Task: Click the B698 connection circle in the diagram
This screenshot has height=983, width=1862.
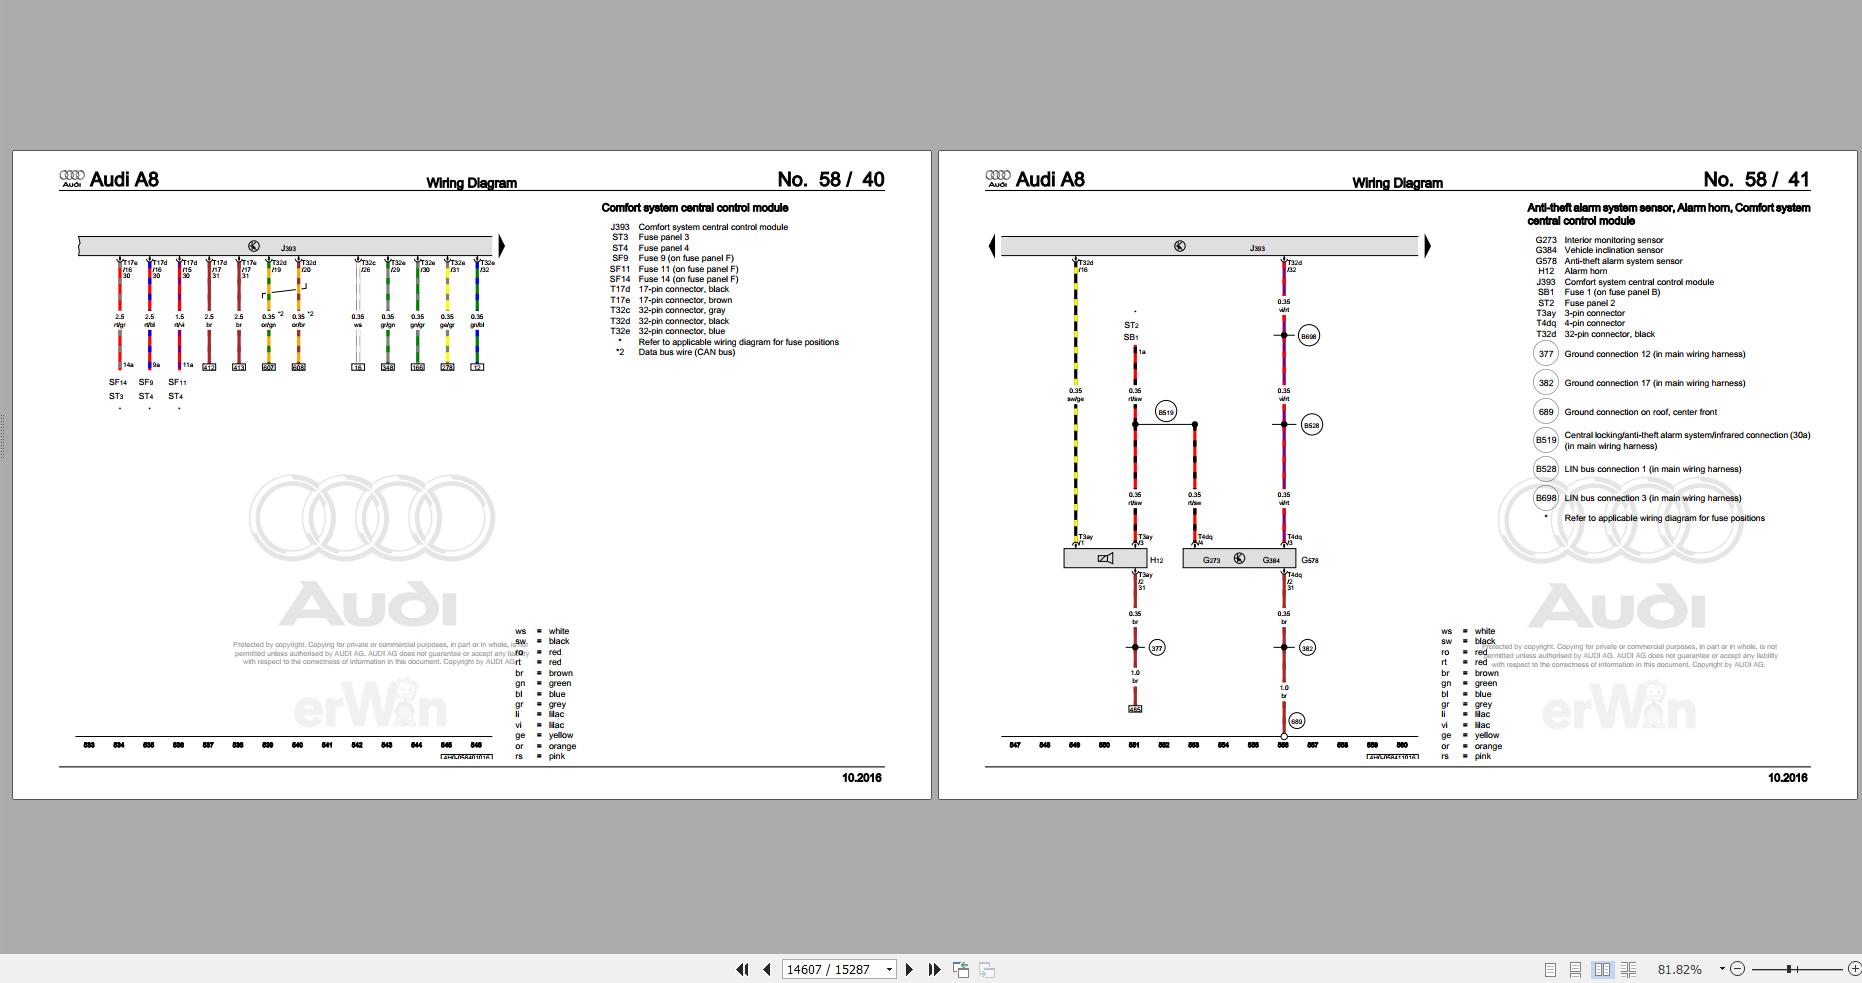Action: point(1309,336)
